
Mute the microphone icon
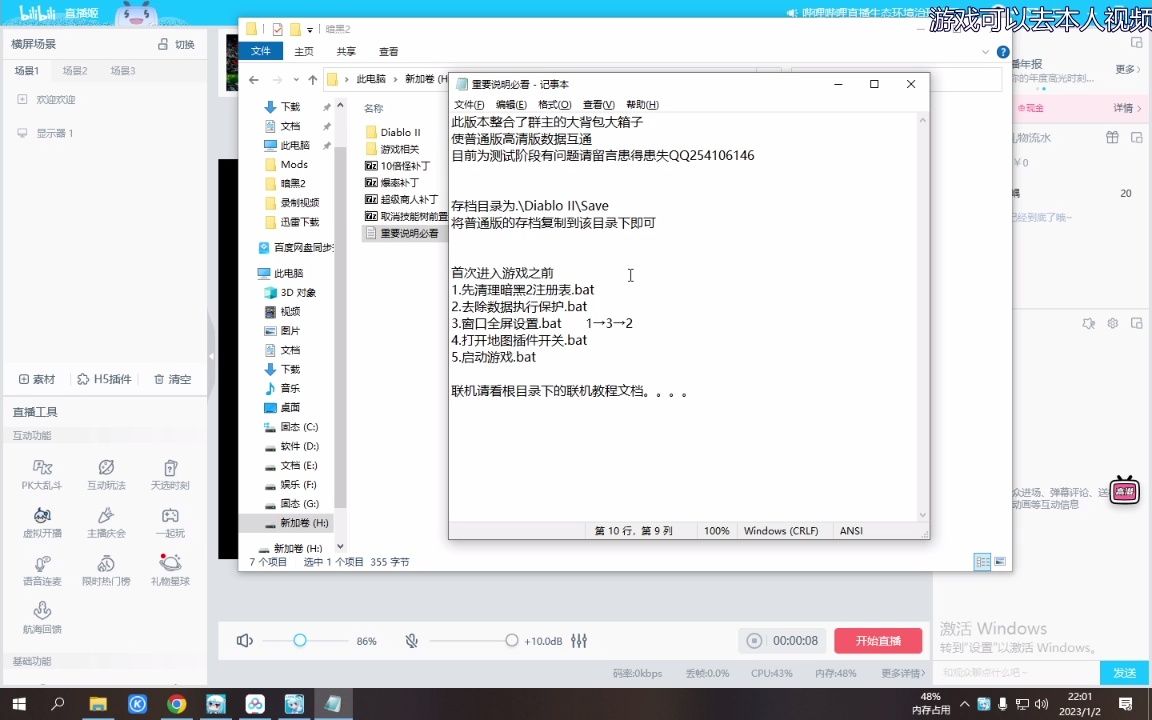click(410, 642)
